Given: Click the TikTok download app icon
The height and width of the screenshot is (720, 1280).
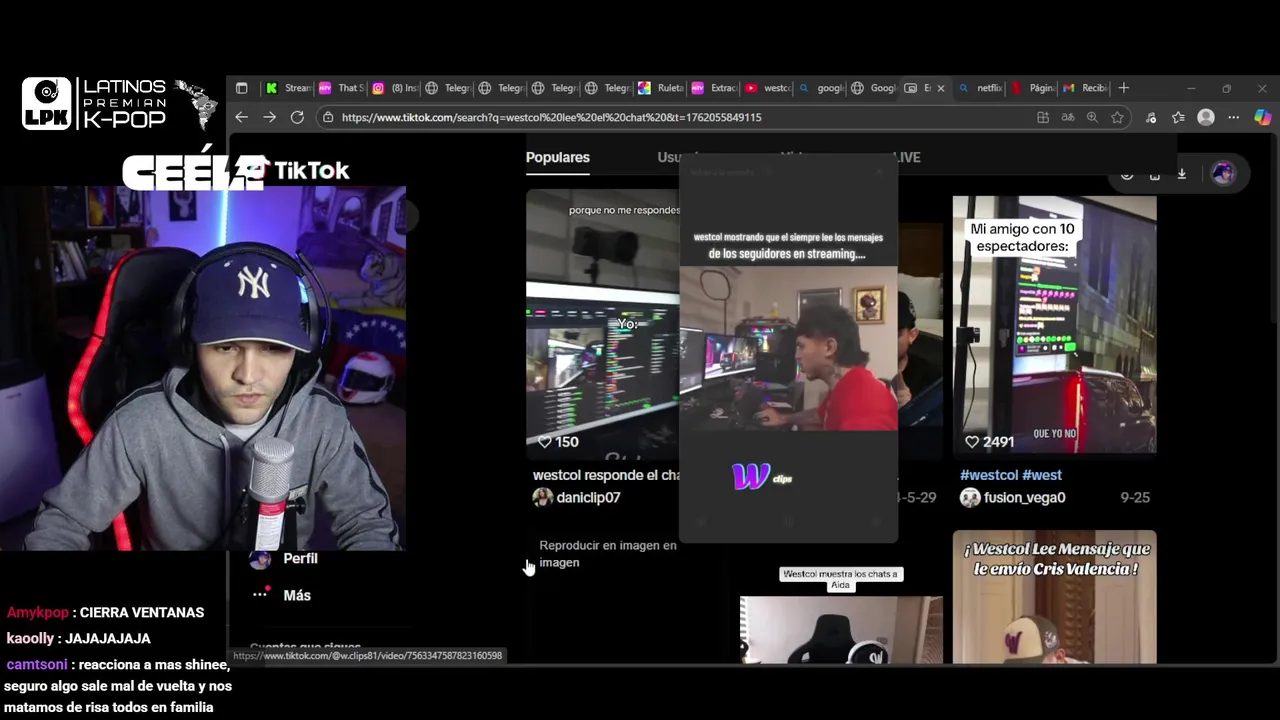Looking at the screenshot, I should (x=1181, y=173).
